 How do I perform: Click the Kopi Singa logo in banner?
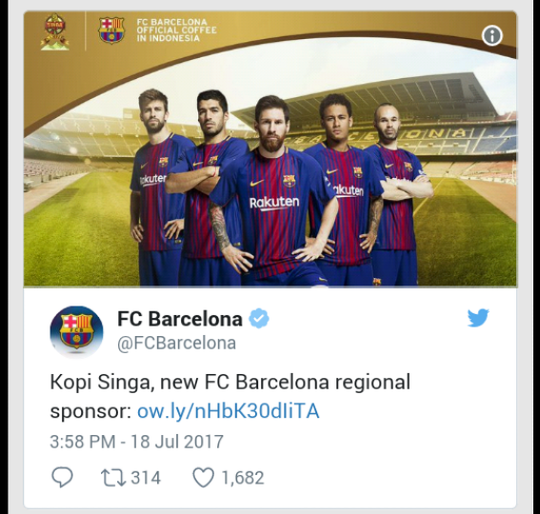click(55, 32)
